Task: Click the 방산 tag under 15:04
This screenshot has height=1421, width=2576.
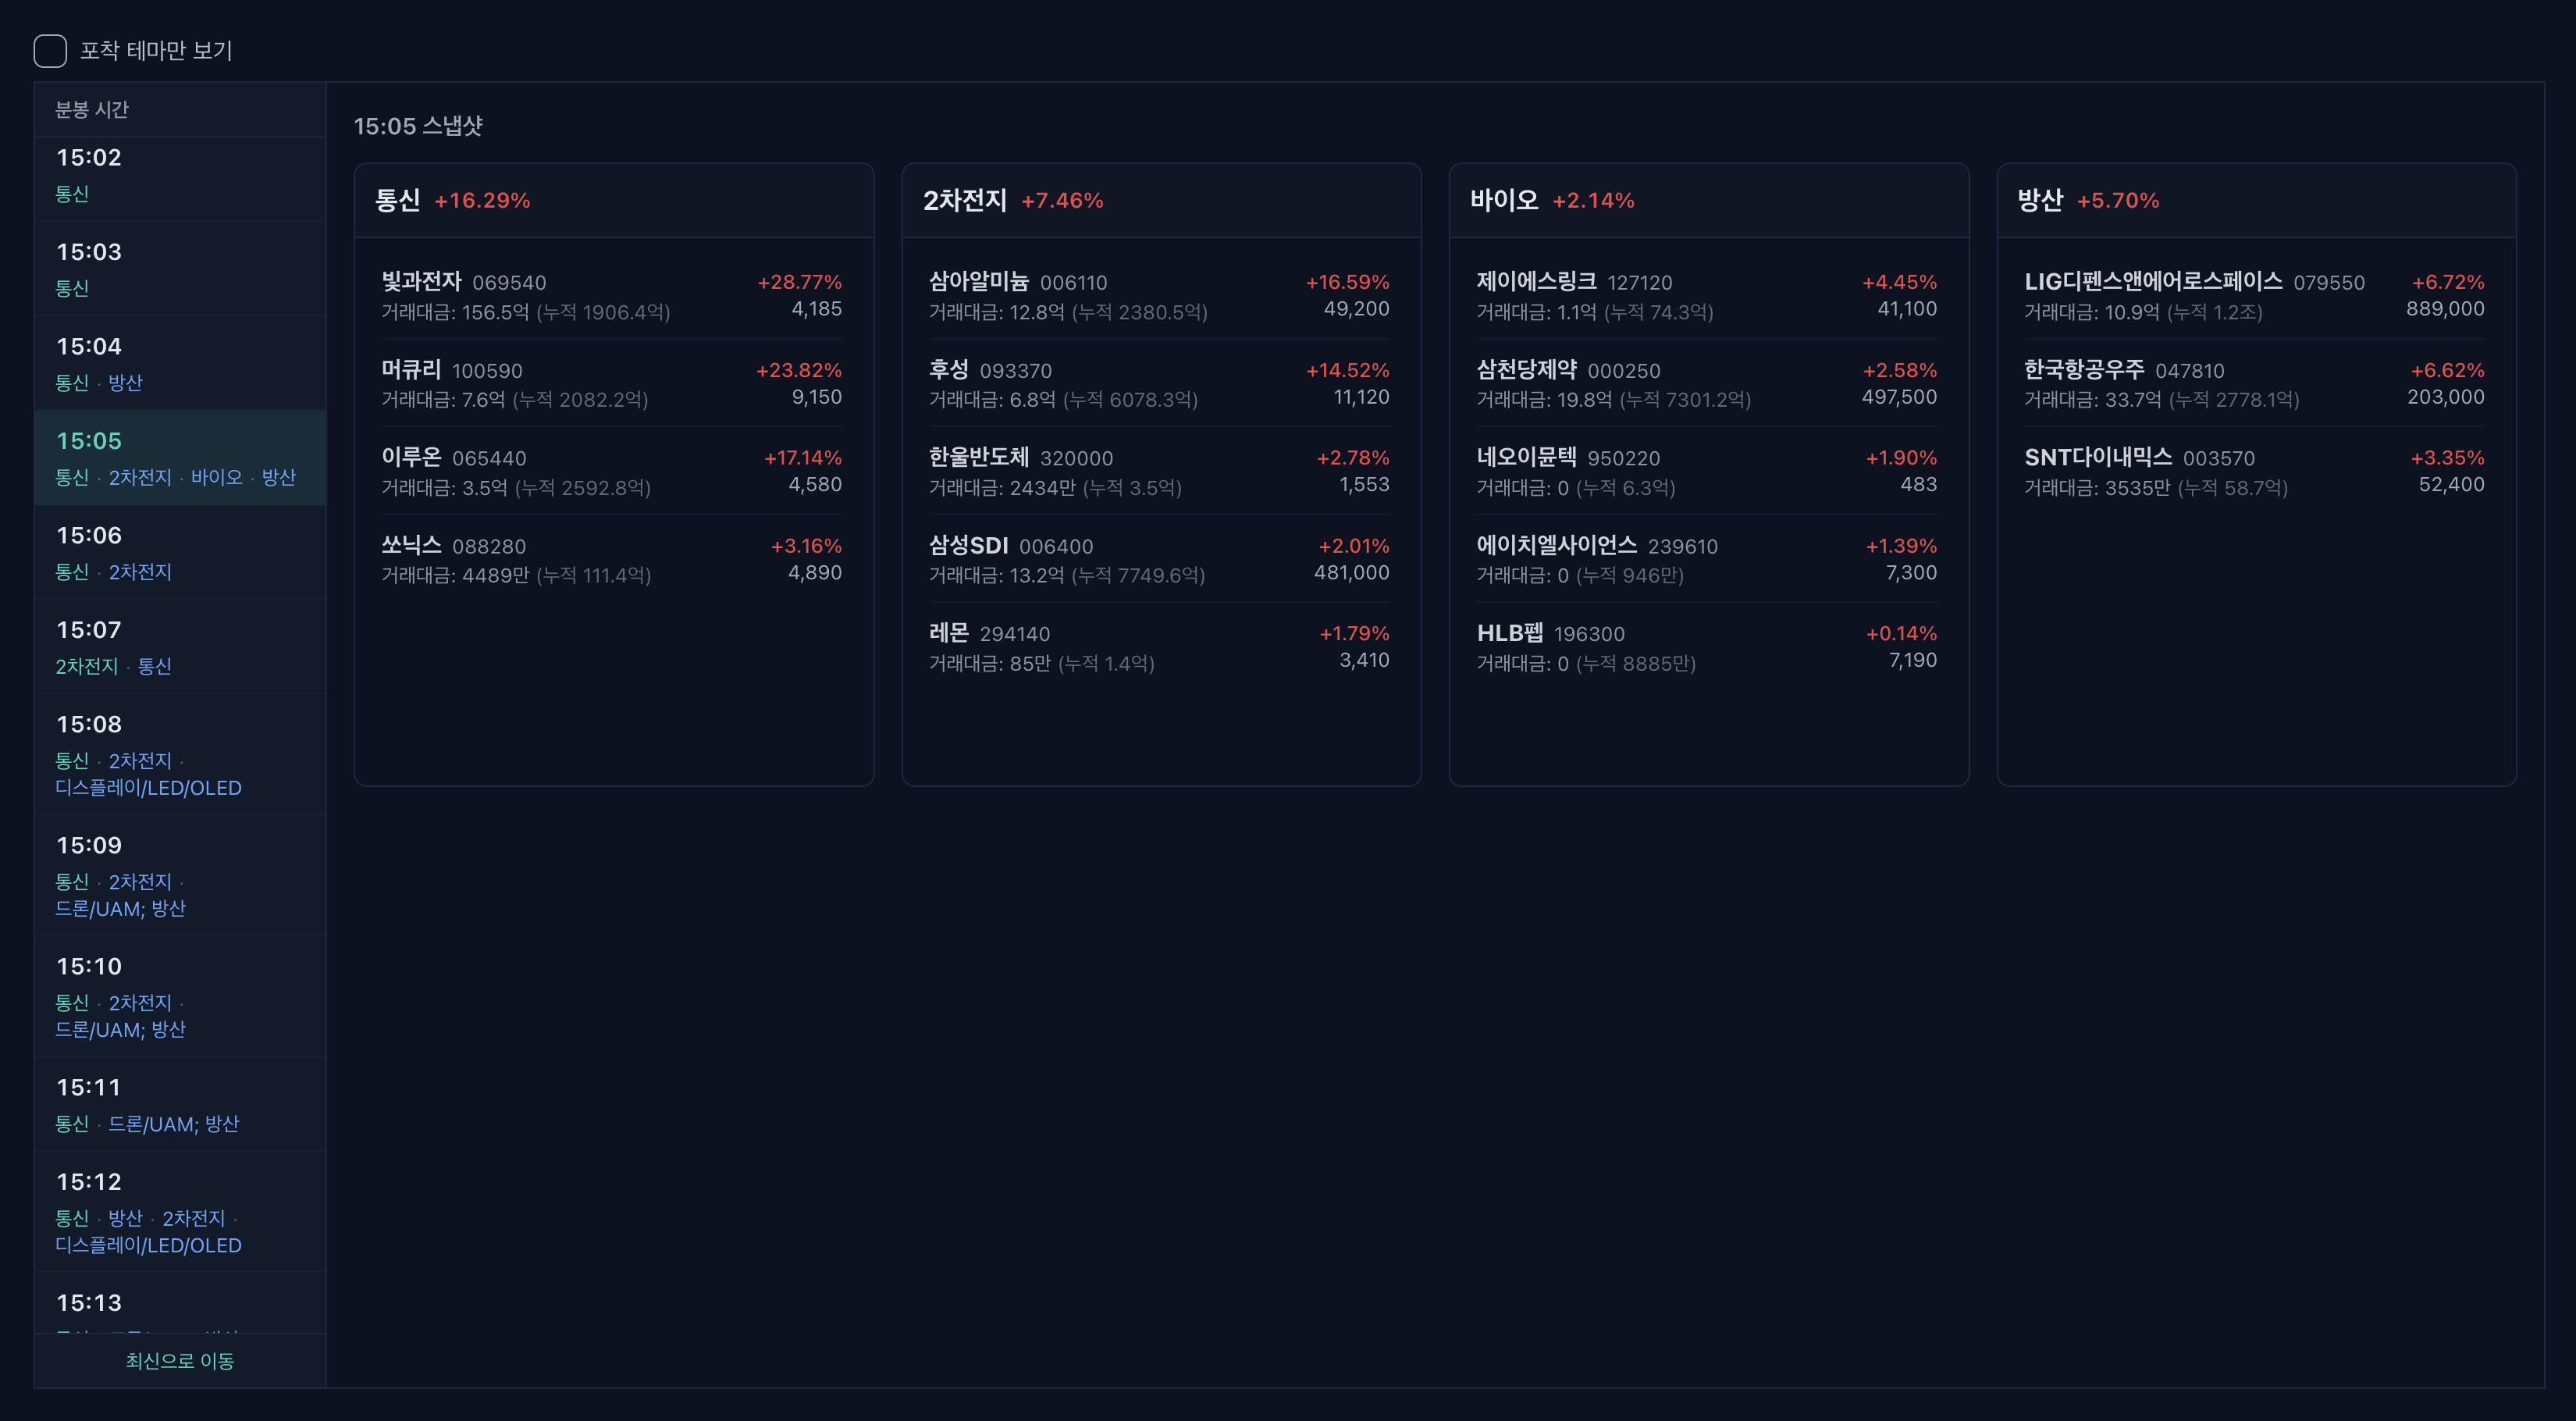Action: point(125,383)
